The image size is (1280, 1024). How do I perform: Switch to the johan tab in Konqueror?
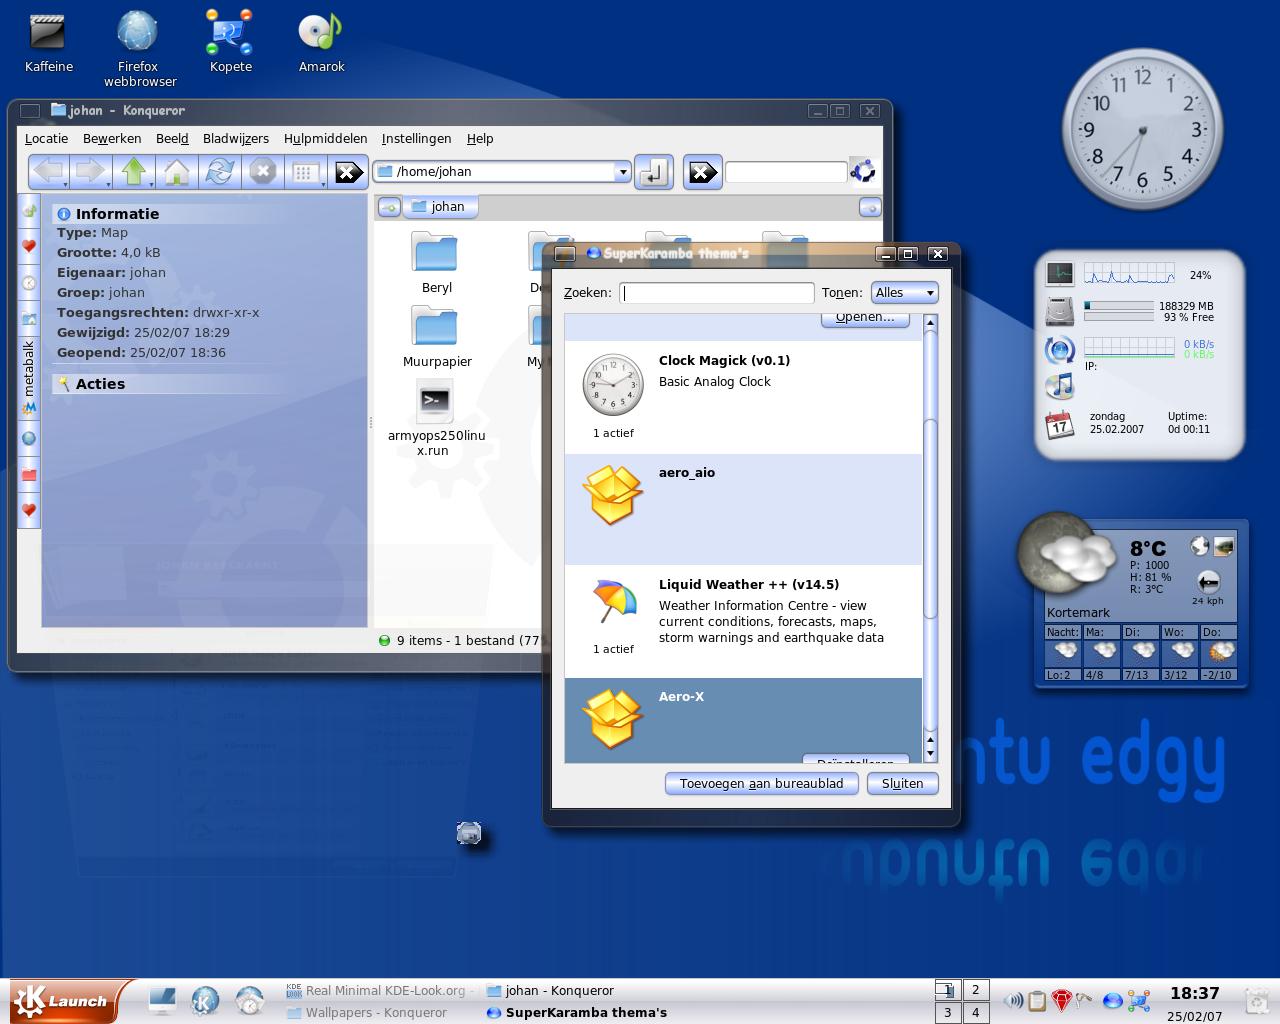point(440,207)
